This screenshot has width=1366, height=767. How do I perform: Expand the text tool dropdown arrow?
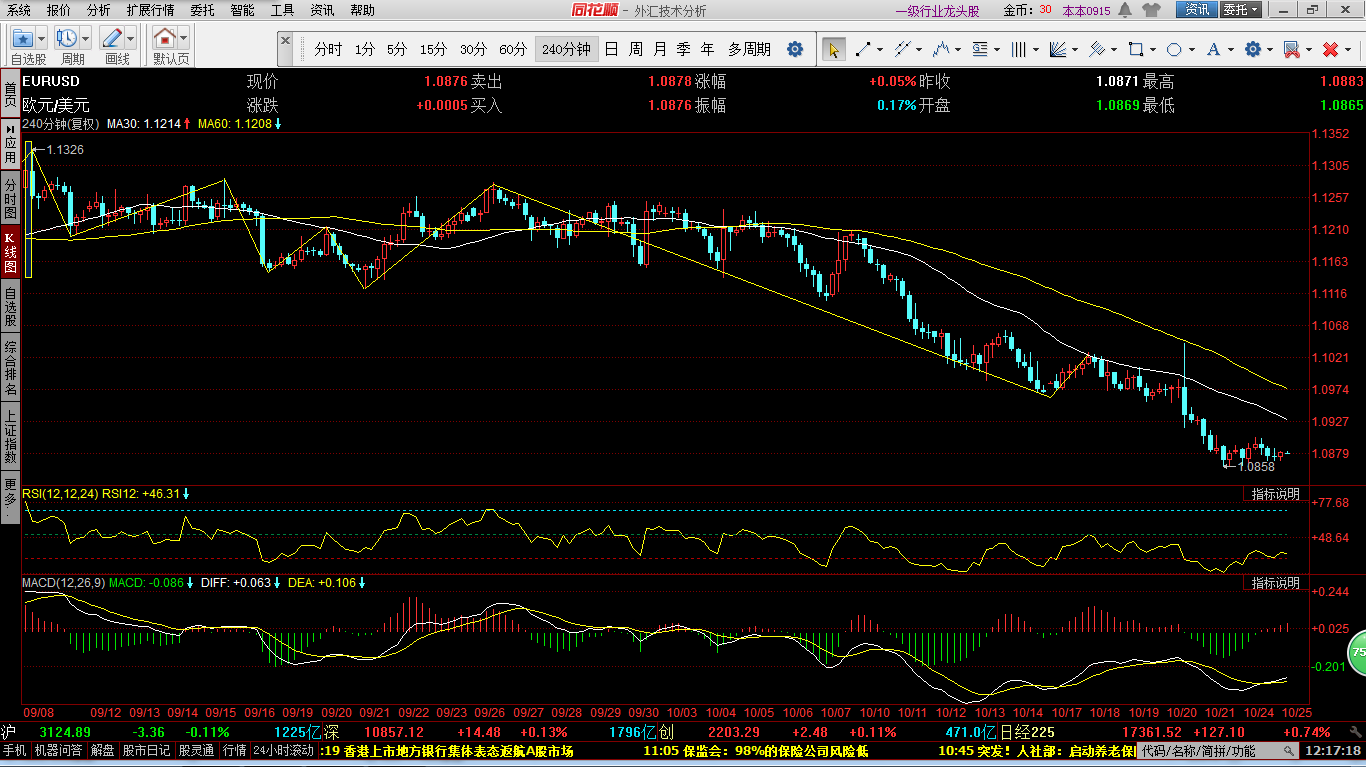1230,49
